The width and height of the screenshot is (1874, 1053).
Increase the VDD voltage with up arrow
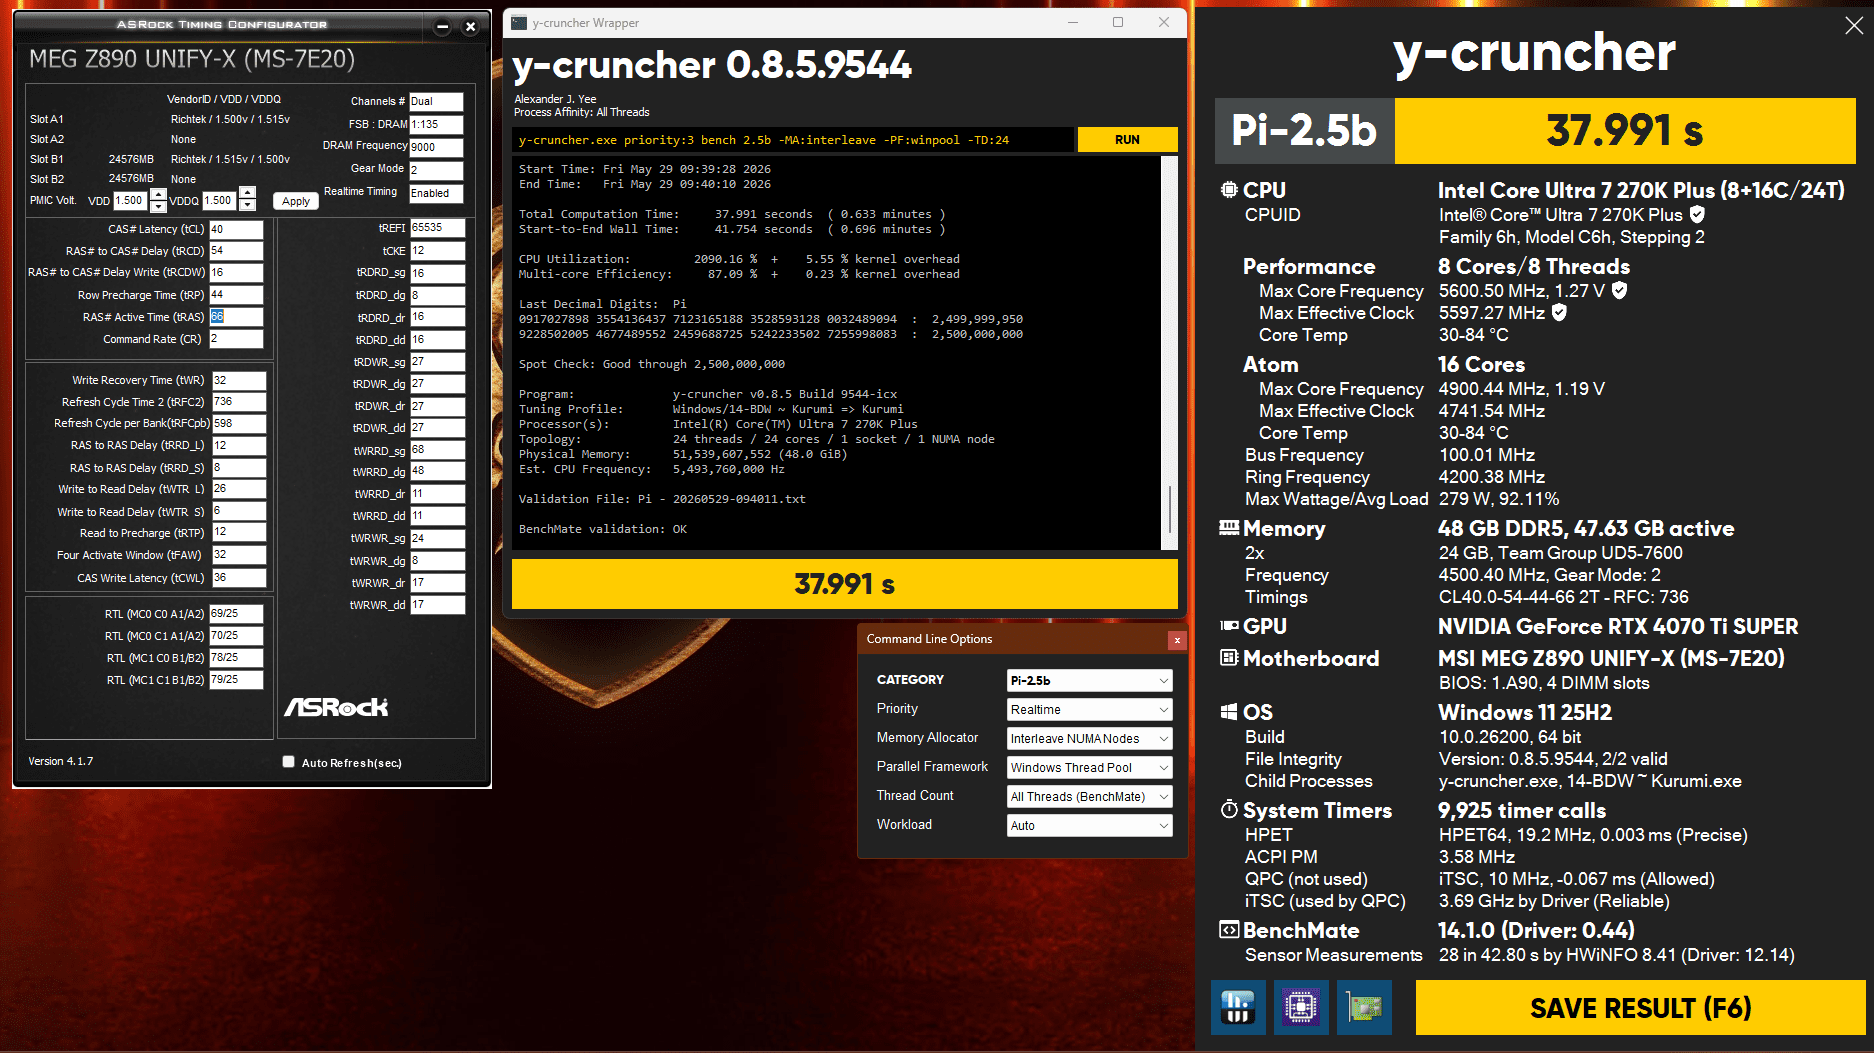coord(158,194)
